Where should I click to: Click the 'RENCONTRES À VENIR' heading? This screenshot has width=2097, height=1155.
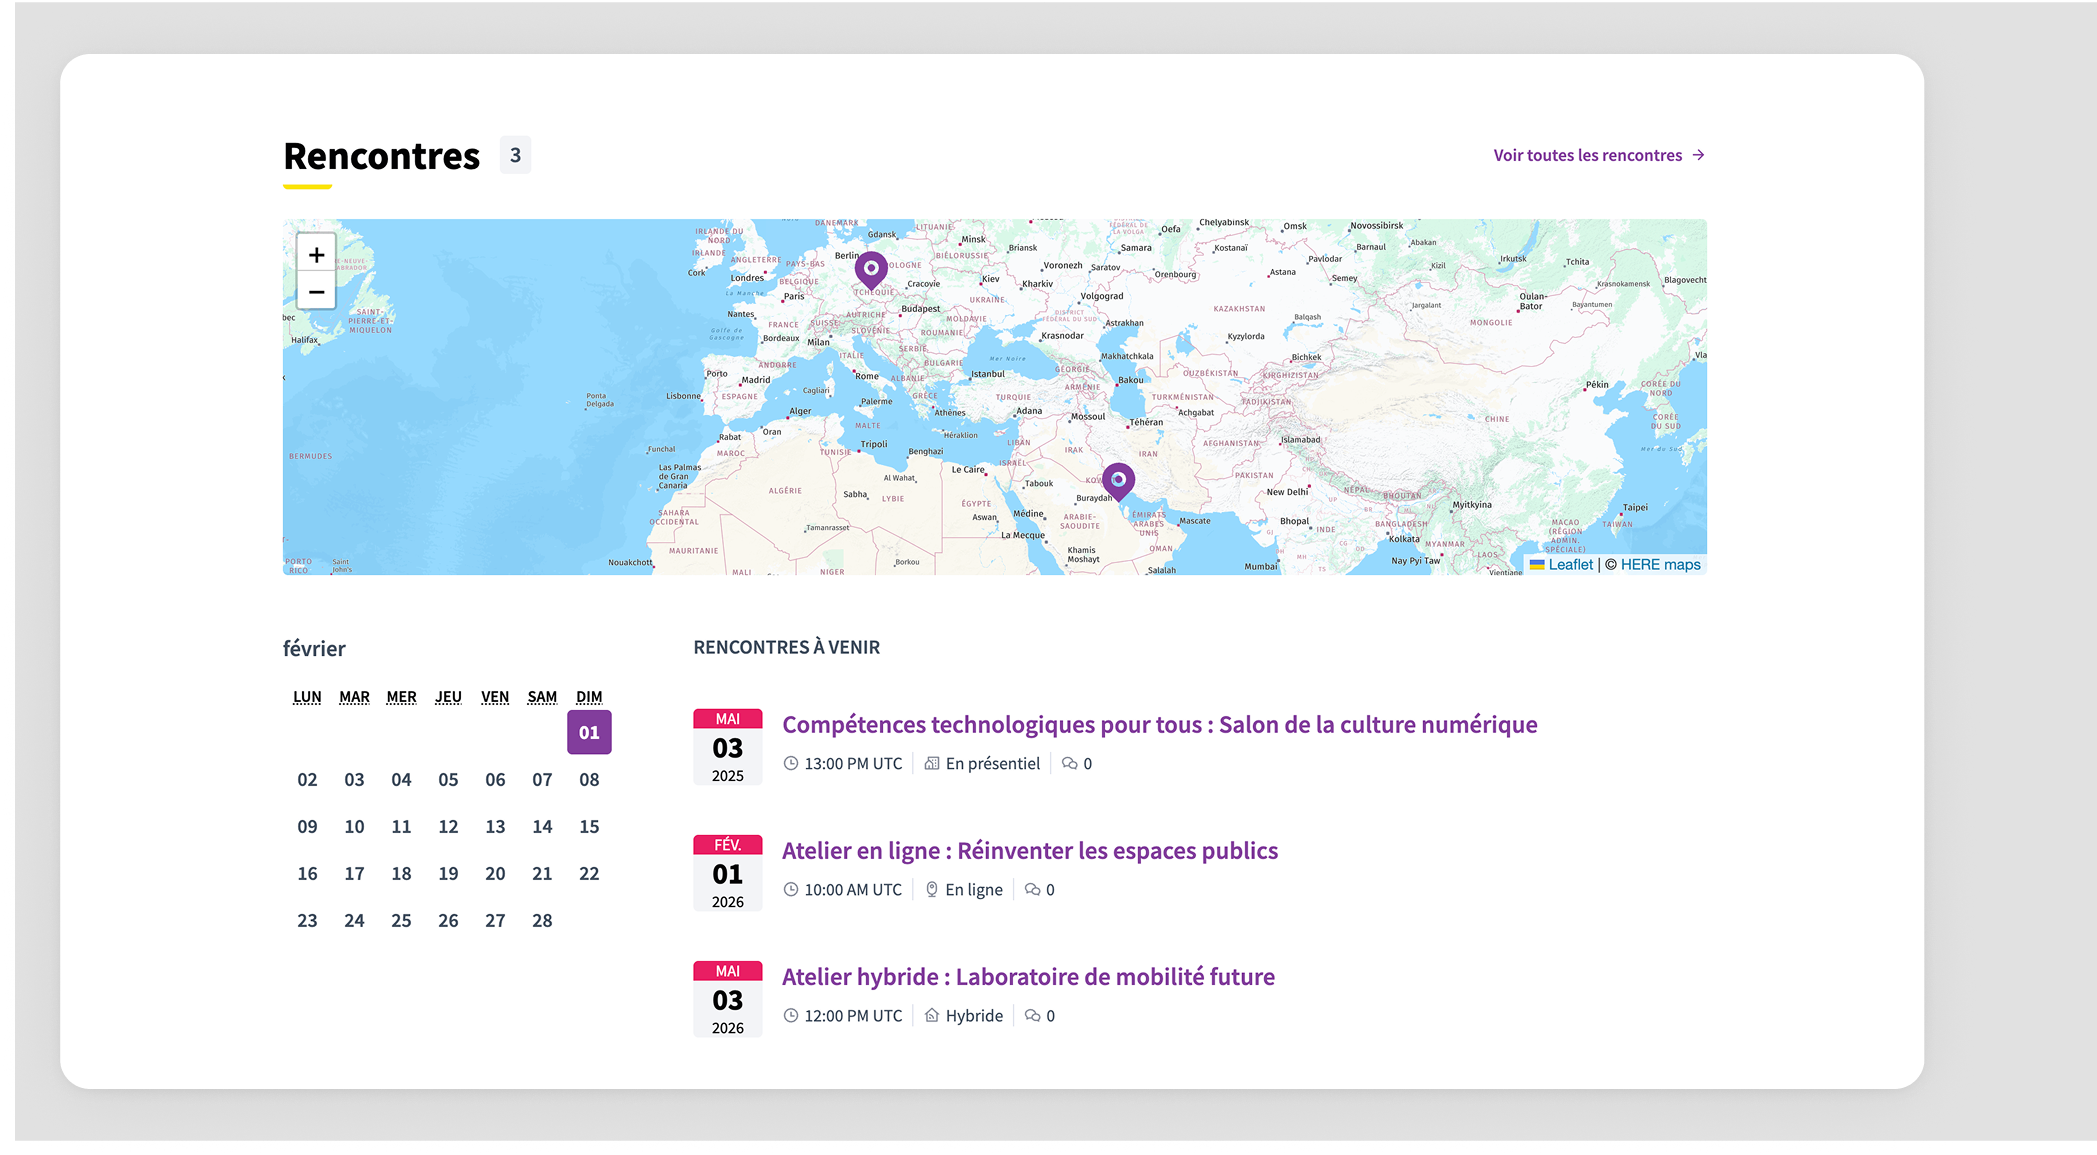click(x=787, y=647)
